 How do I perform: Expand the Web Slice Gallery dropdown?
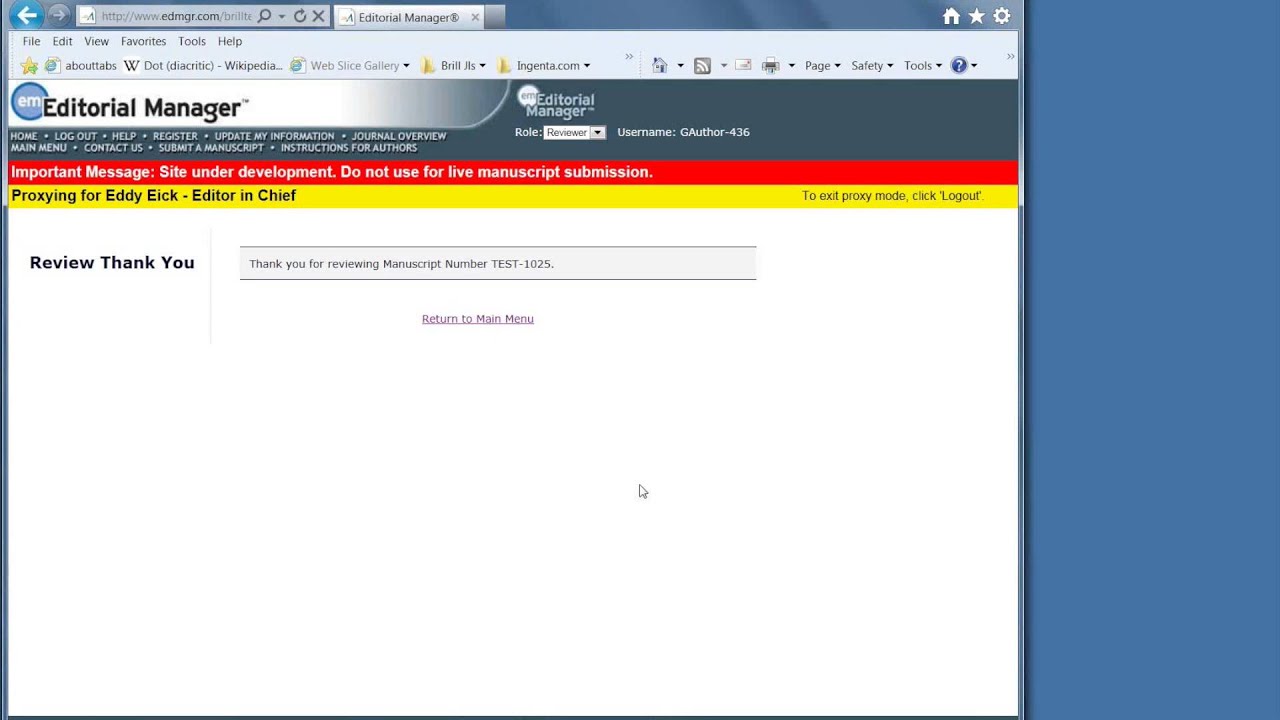[x=406, y=66]
